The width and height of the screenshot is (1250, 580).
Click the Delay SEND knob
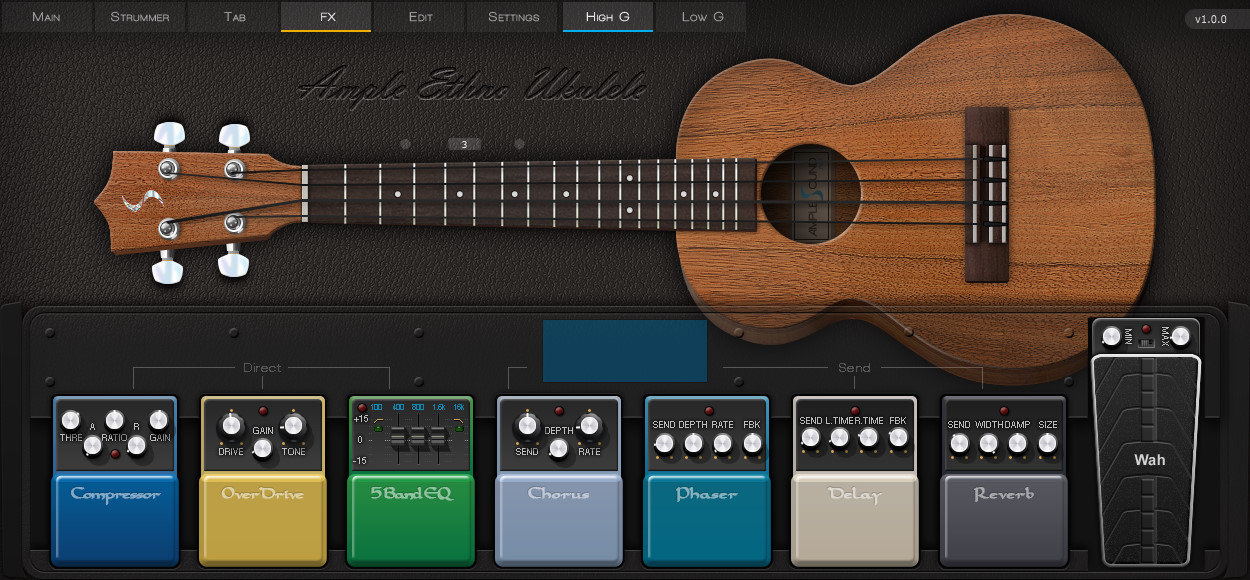(811, 439)
